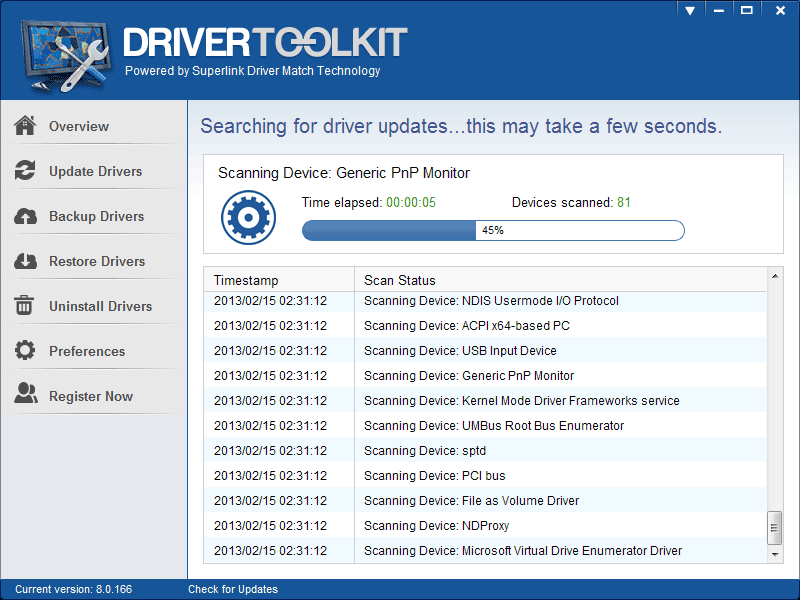Click the Register Now users icon
Image resolution: width=800 pixels, height=600 pixels.
(x=25, y=396)
